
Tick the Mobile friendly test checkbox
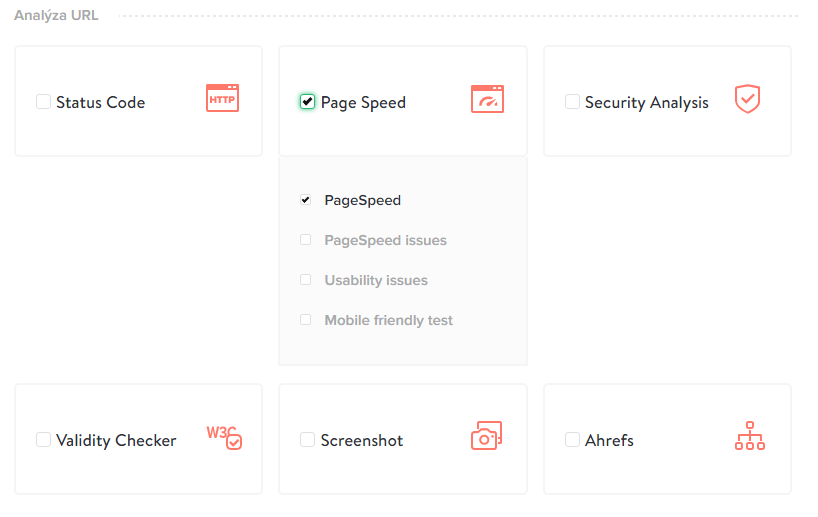[x=306, y=319]
